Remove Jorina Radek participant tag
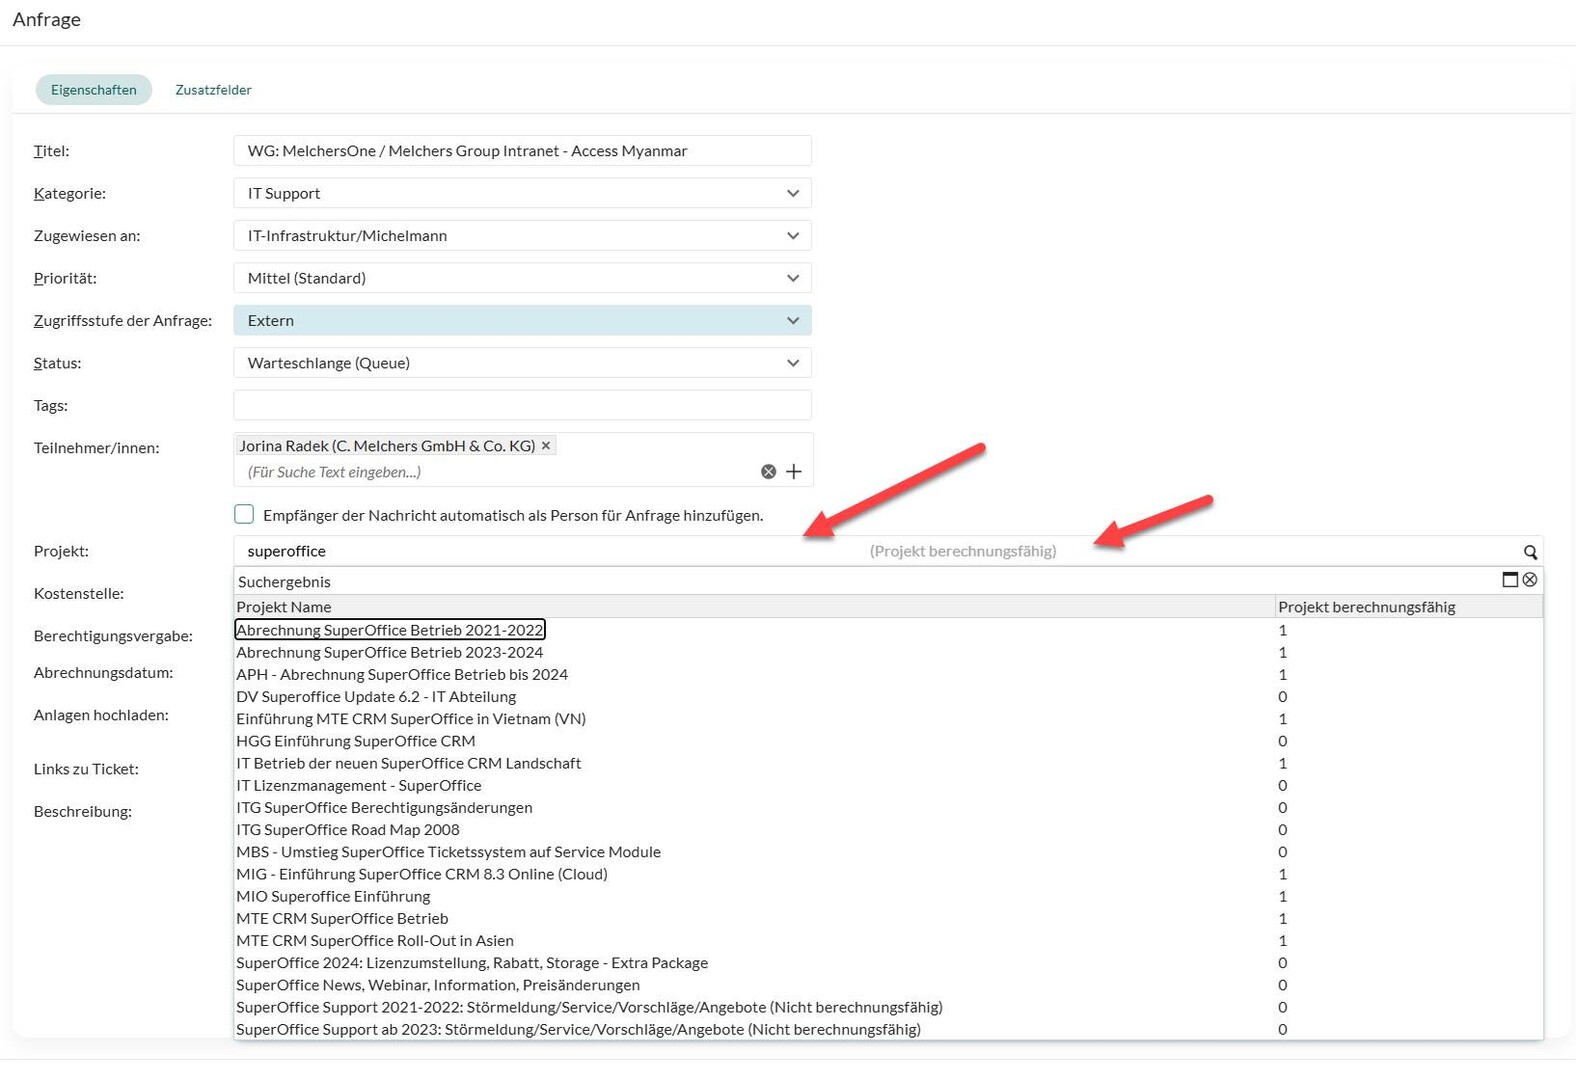The height and width of the screenshot is (1080, 1576). (x=546, y=446)
